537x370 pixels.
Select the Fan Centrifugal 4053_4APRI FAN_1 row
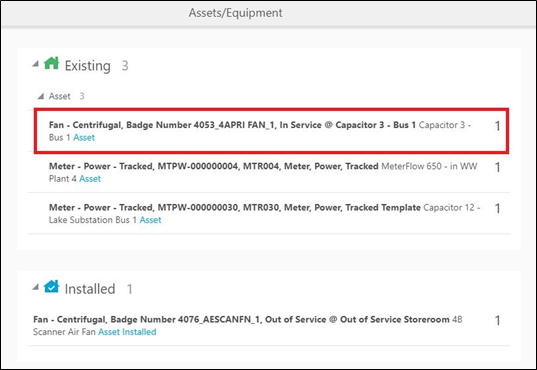(x=271, y=131)
